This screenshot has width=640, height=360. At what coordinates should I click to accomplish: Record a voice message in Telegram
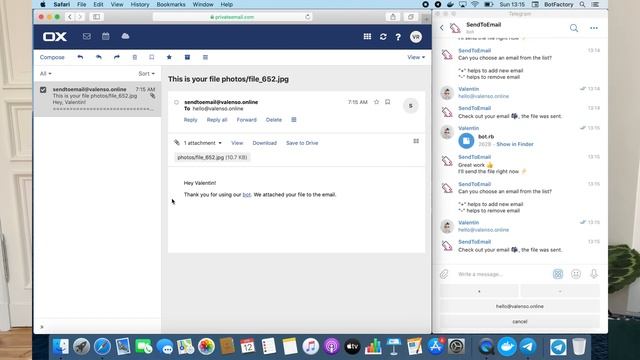pos(594,274)
